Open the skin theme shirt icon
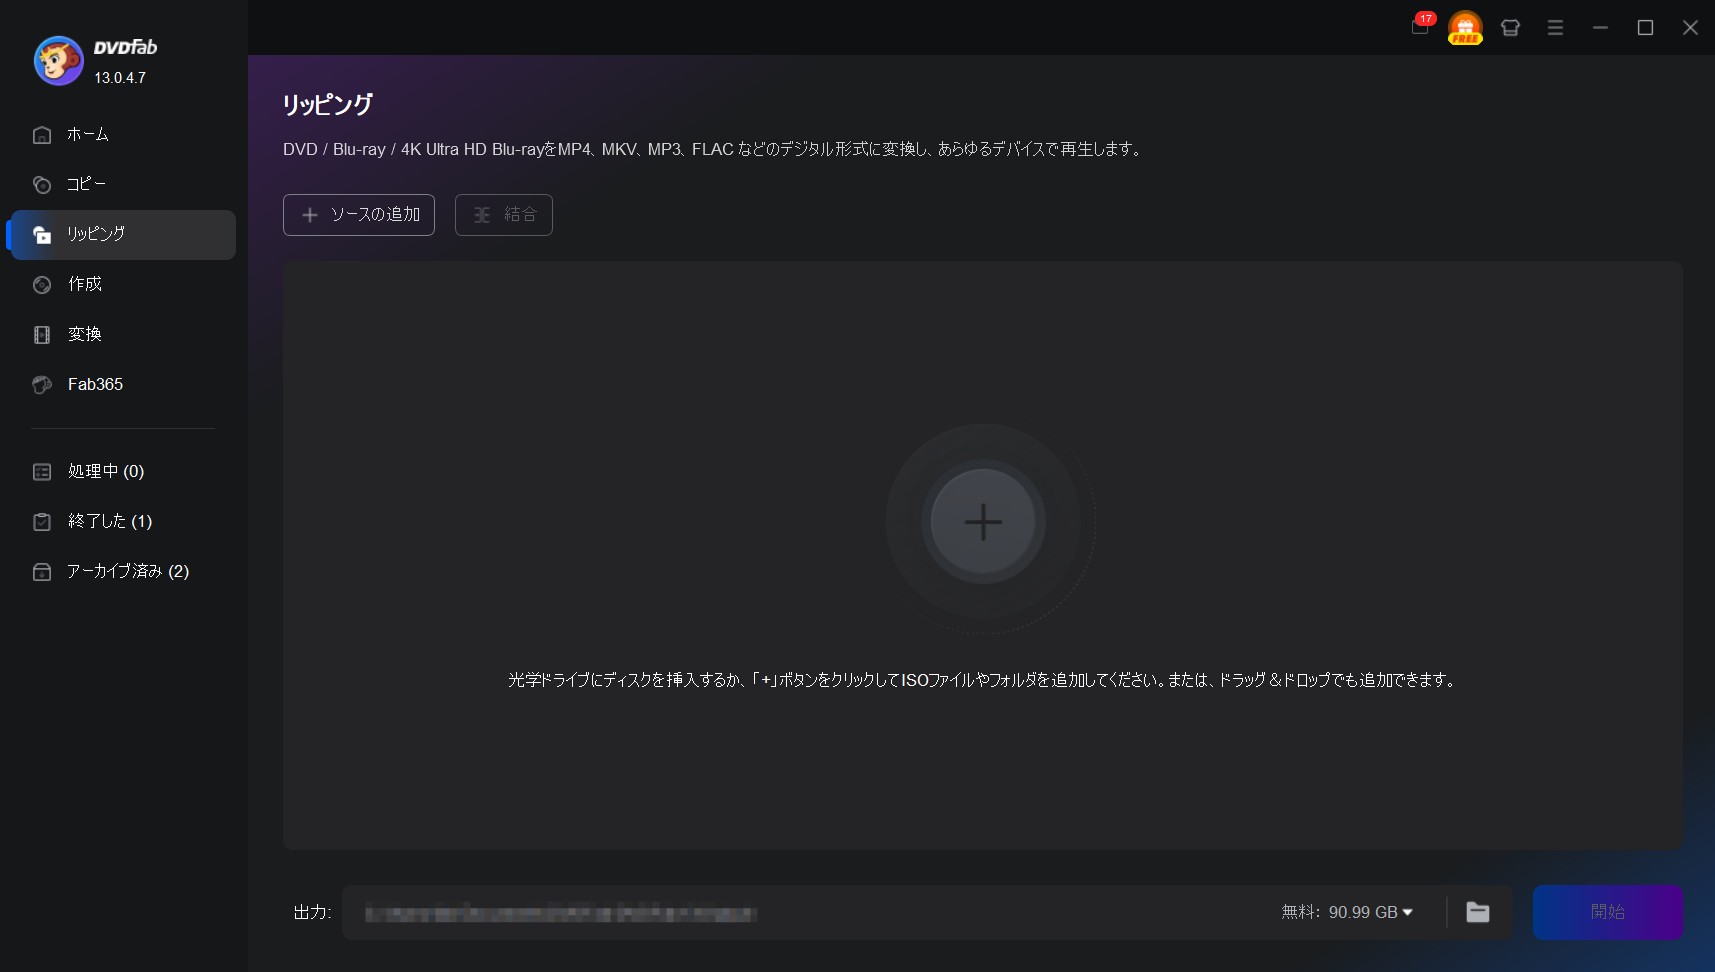This screenshot has width=1715, height=972. coord(1510,28)
